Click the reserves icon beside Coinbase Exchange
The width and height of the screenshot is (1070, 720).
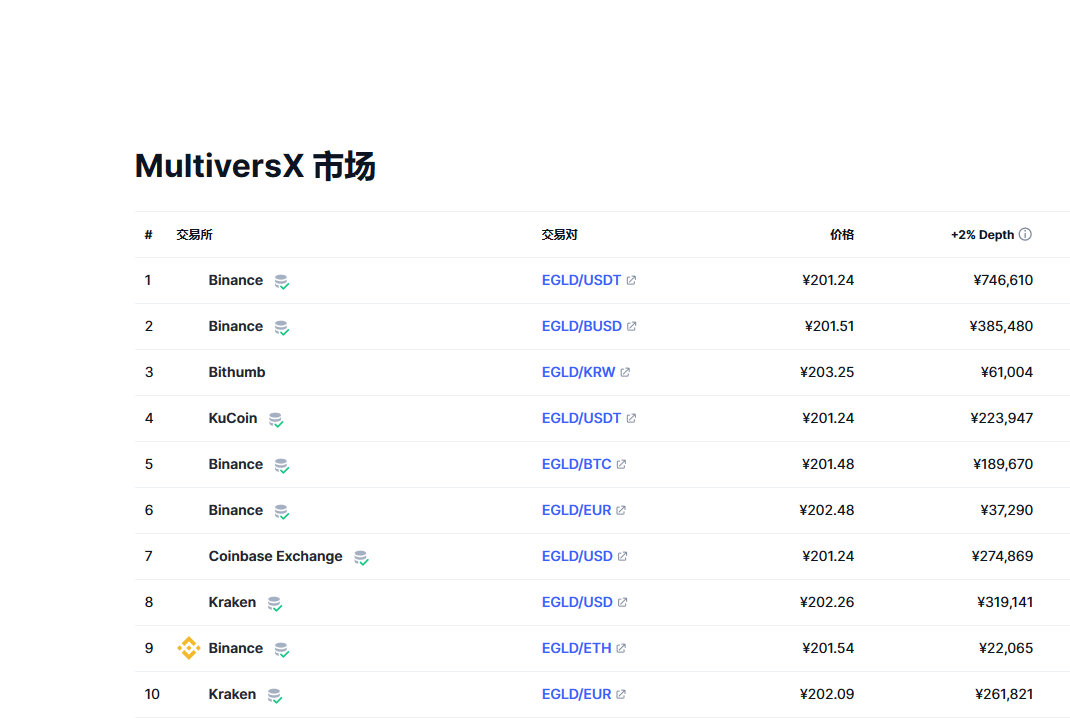click(x=361, y=557)
